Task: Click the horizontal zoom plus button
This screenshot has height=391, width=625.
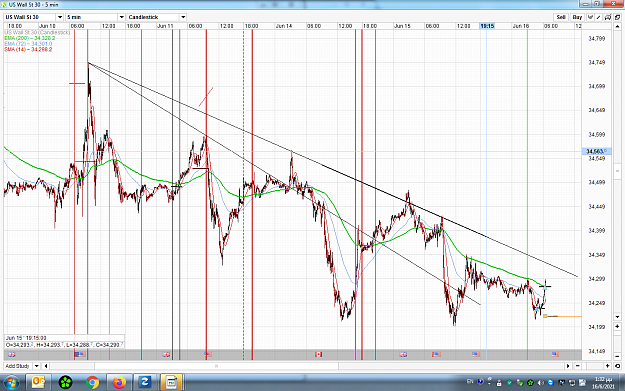Action: [607, 366]
